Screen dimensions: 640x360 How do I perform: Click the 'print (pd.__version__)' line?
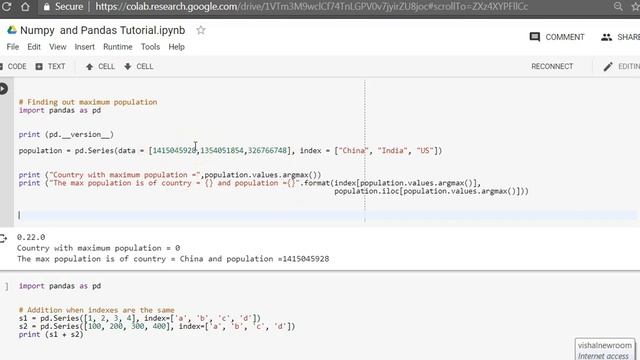pos(66,135)
